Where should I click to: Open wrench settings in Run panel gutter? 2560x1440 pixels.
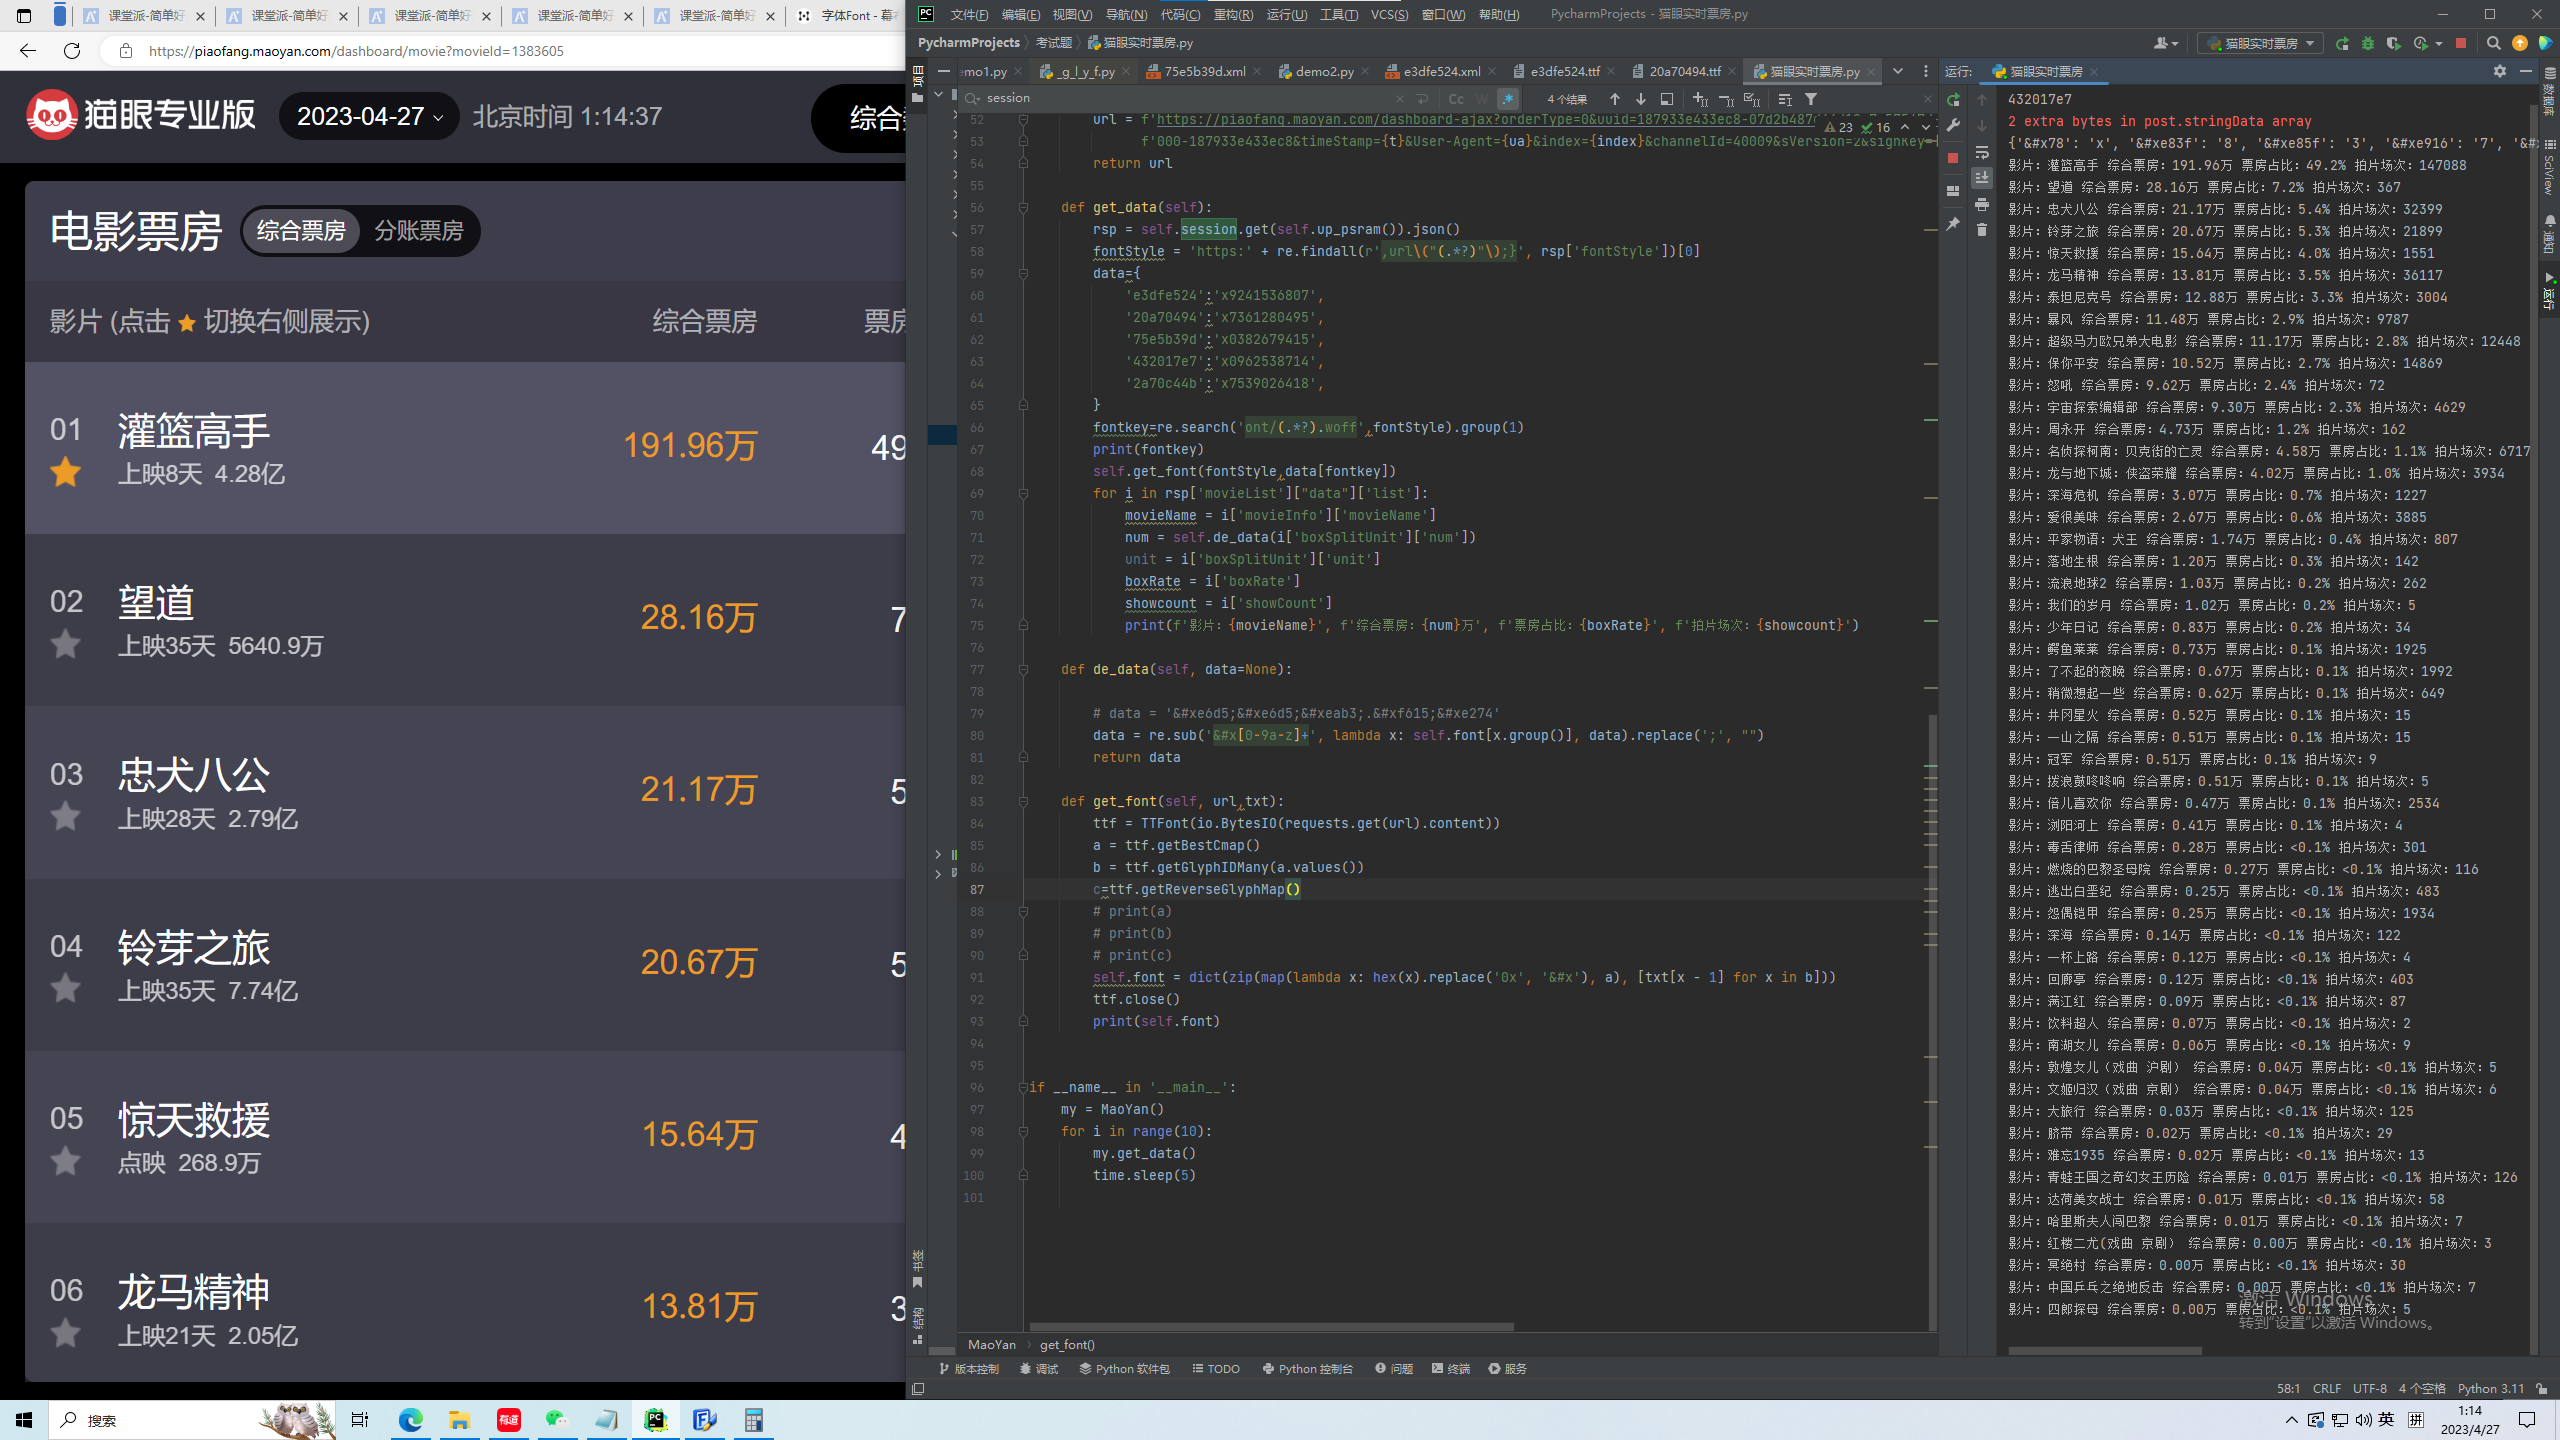[1953, 126]
